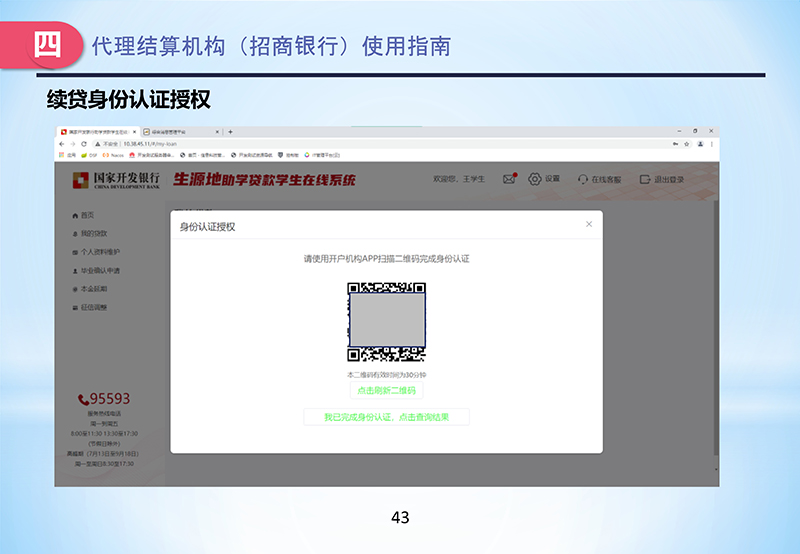Click the 退出登录 logout icon
800x554 pixels.
[645, 179]
